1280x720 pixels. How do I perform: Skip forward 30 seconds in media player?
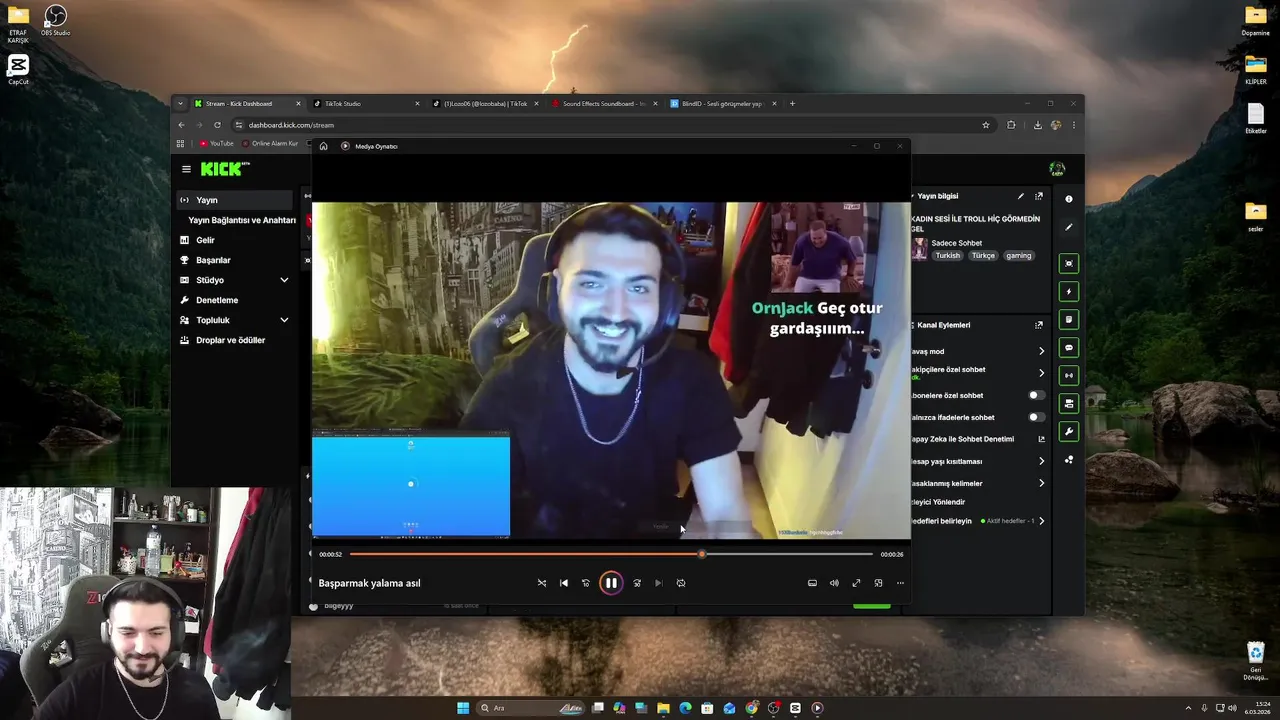pos(637,583)
